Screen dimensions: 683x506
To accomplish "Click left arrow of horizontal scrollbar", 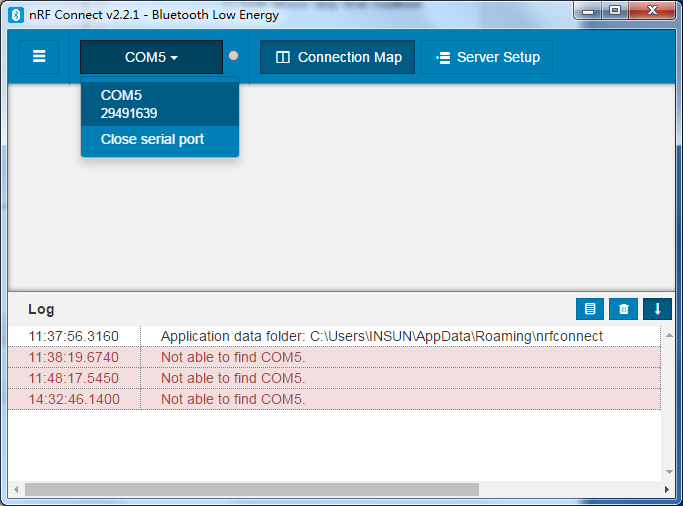I will point(16,489).
